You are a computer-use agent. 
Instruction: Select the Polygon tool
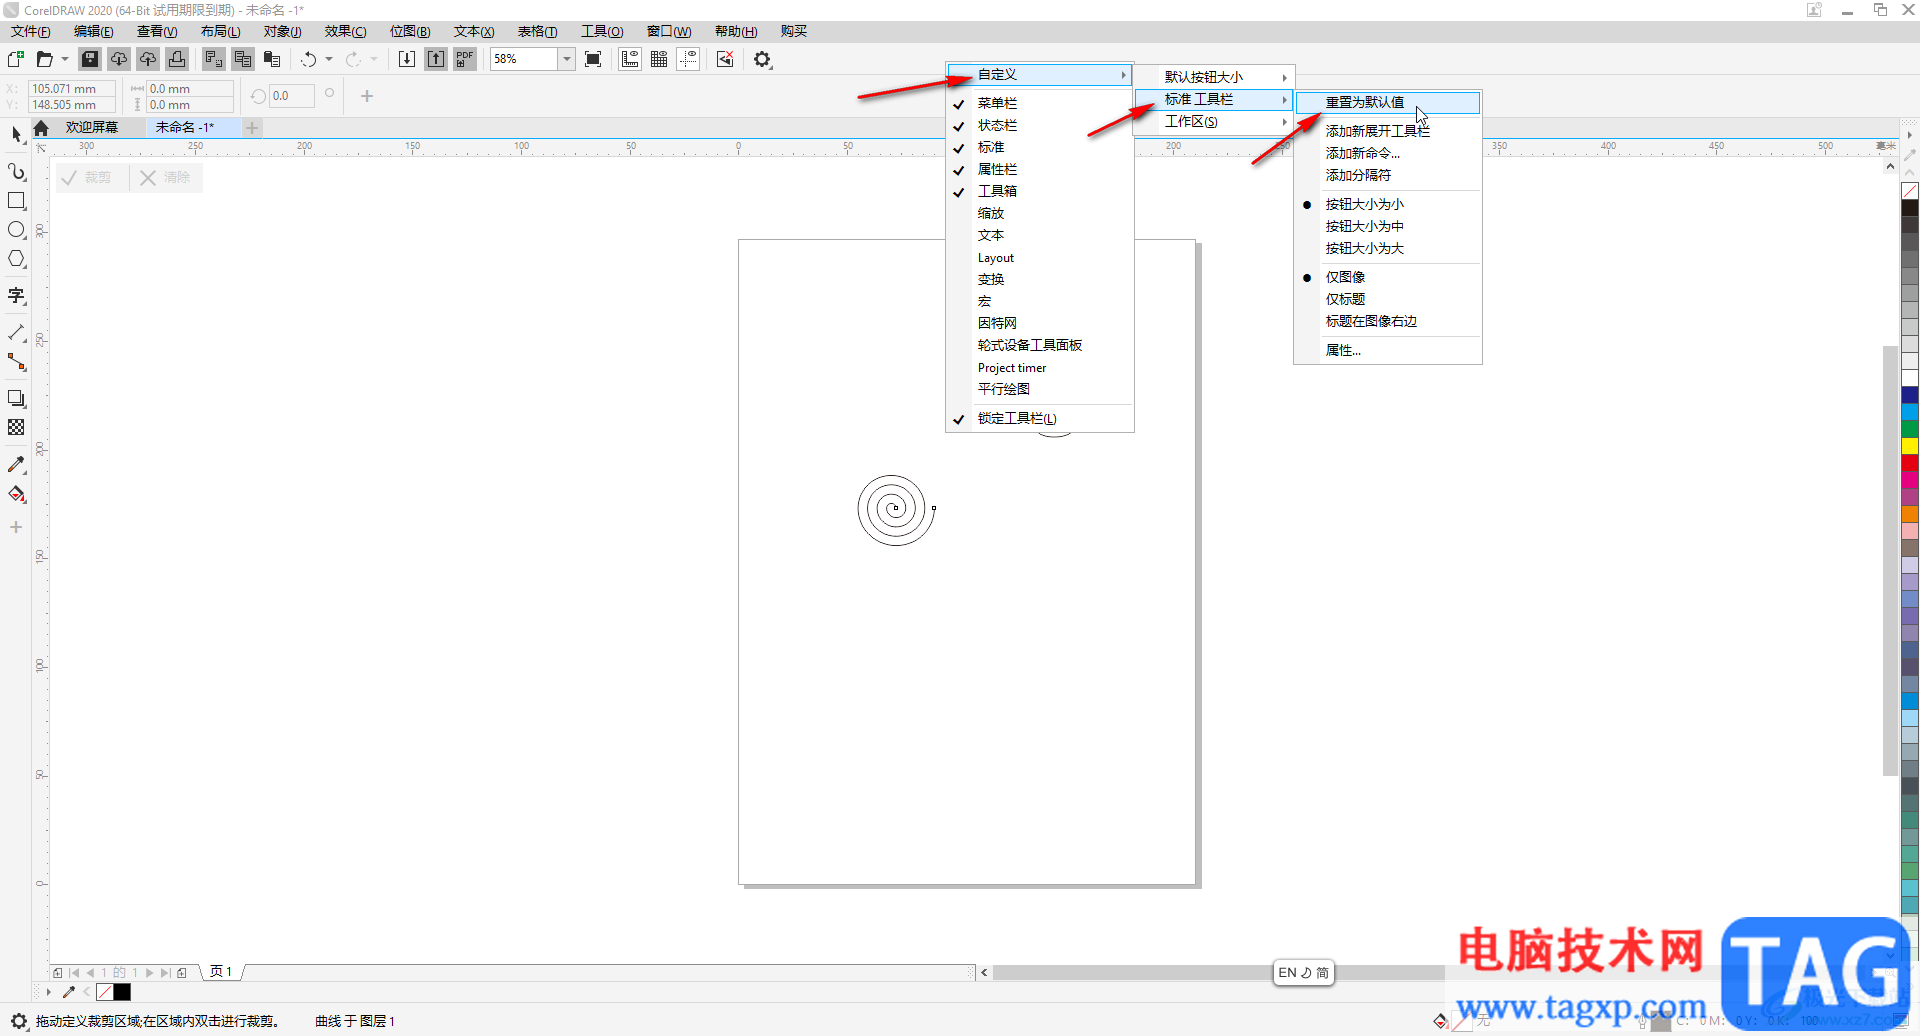[x=16, y=259]
